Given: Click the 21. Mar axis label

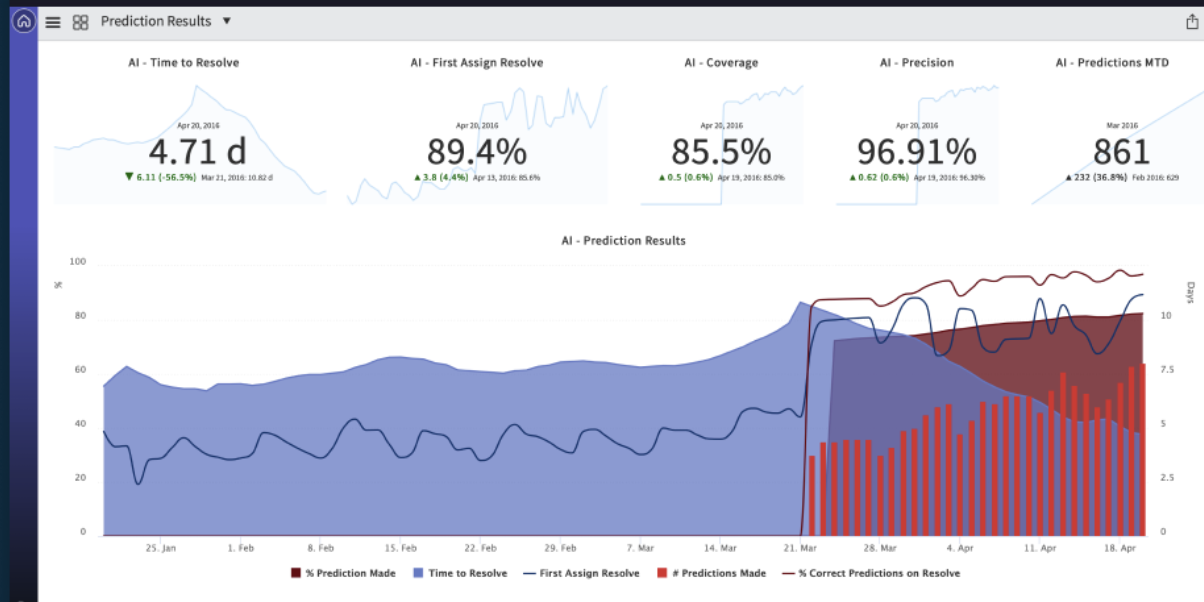Looking at the screenshot, I should pyautogui.click(x=800, y=548).
